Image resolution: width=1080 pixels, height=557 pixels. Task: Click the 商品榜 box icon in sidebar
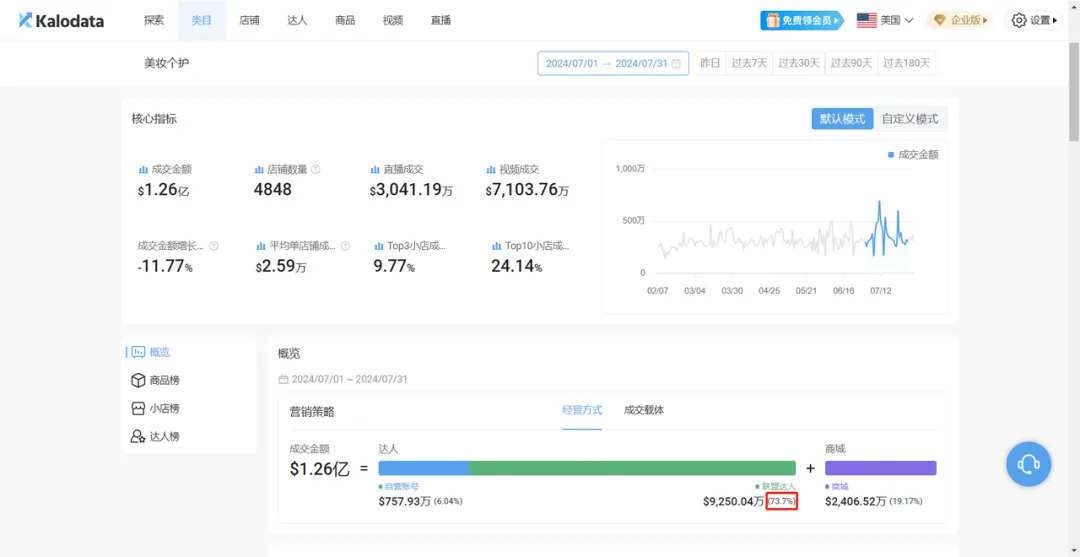138,381
